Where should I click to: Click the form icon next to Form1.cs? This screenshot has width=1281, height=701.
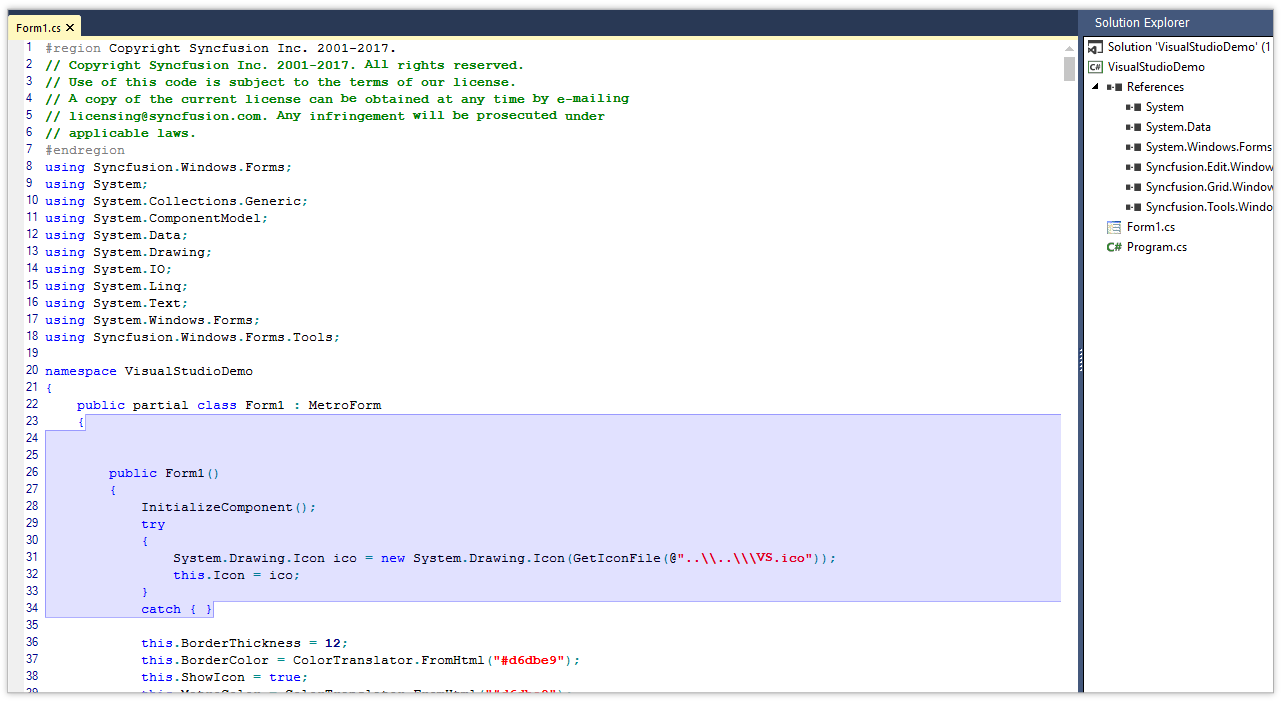(x=1114, y=227)
